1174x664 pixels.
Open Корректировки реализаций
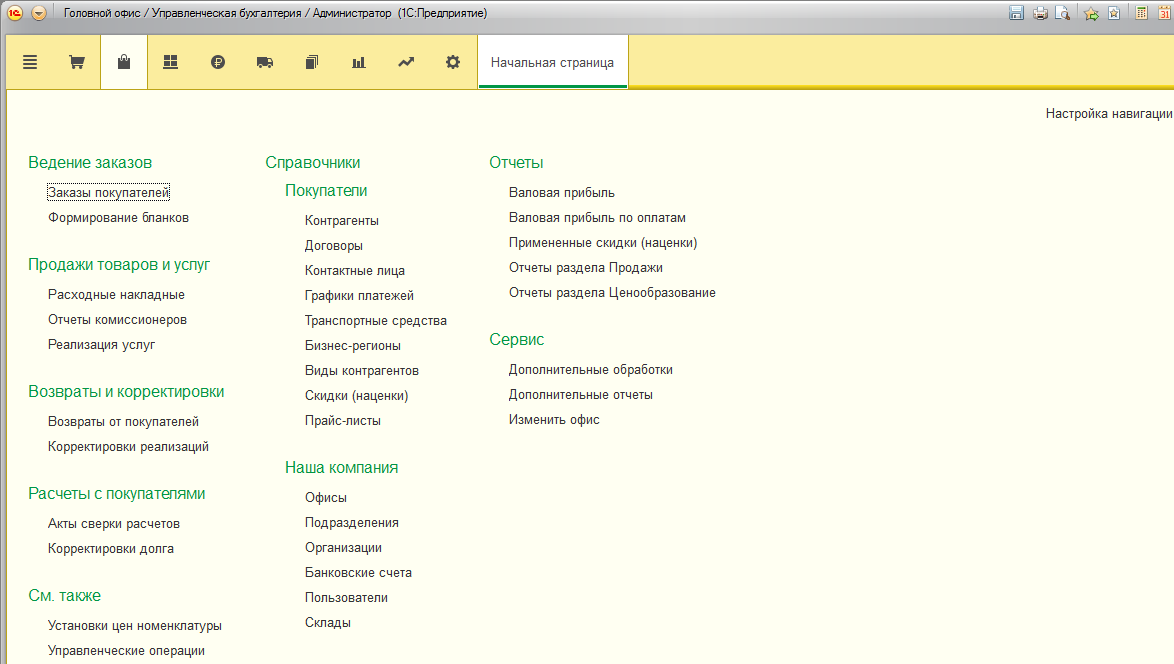point(128,447)
